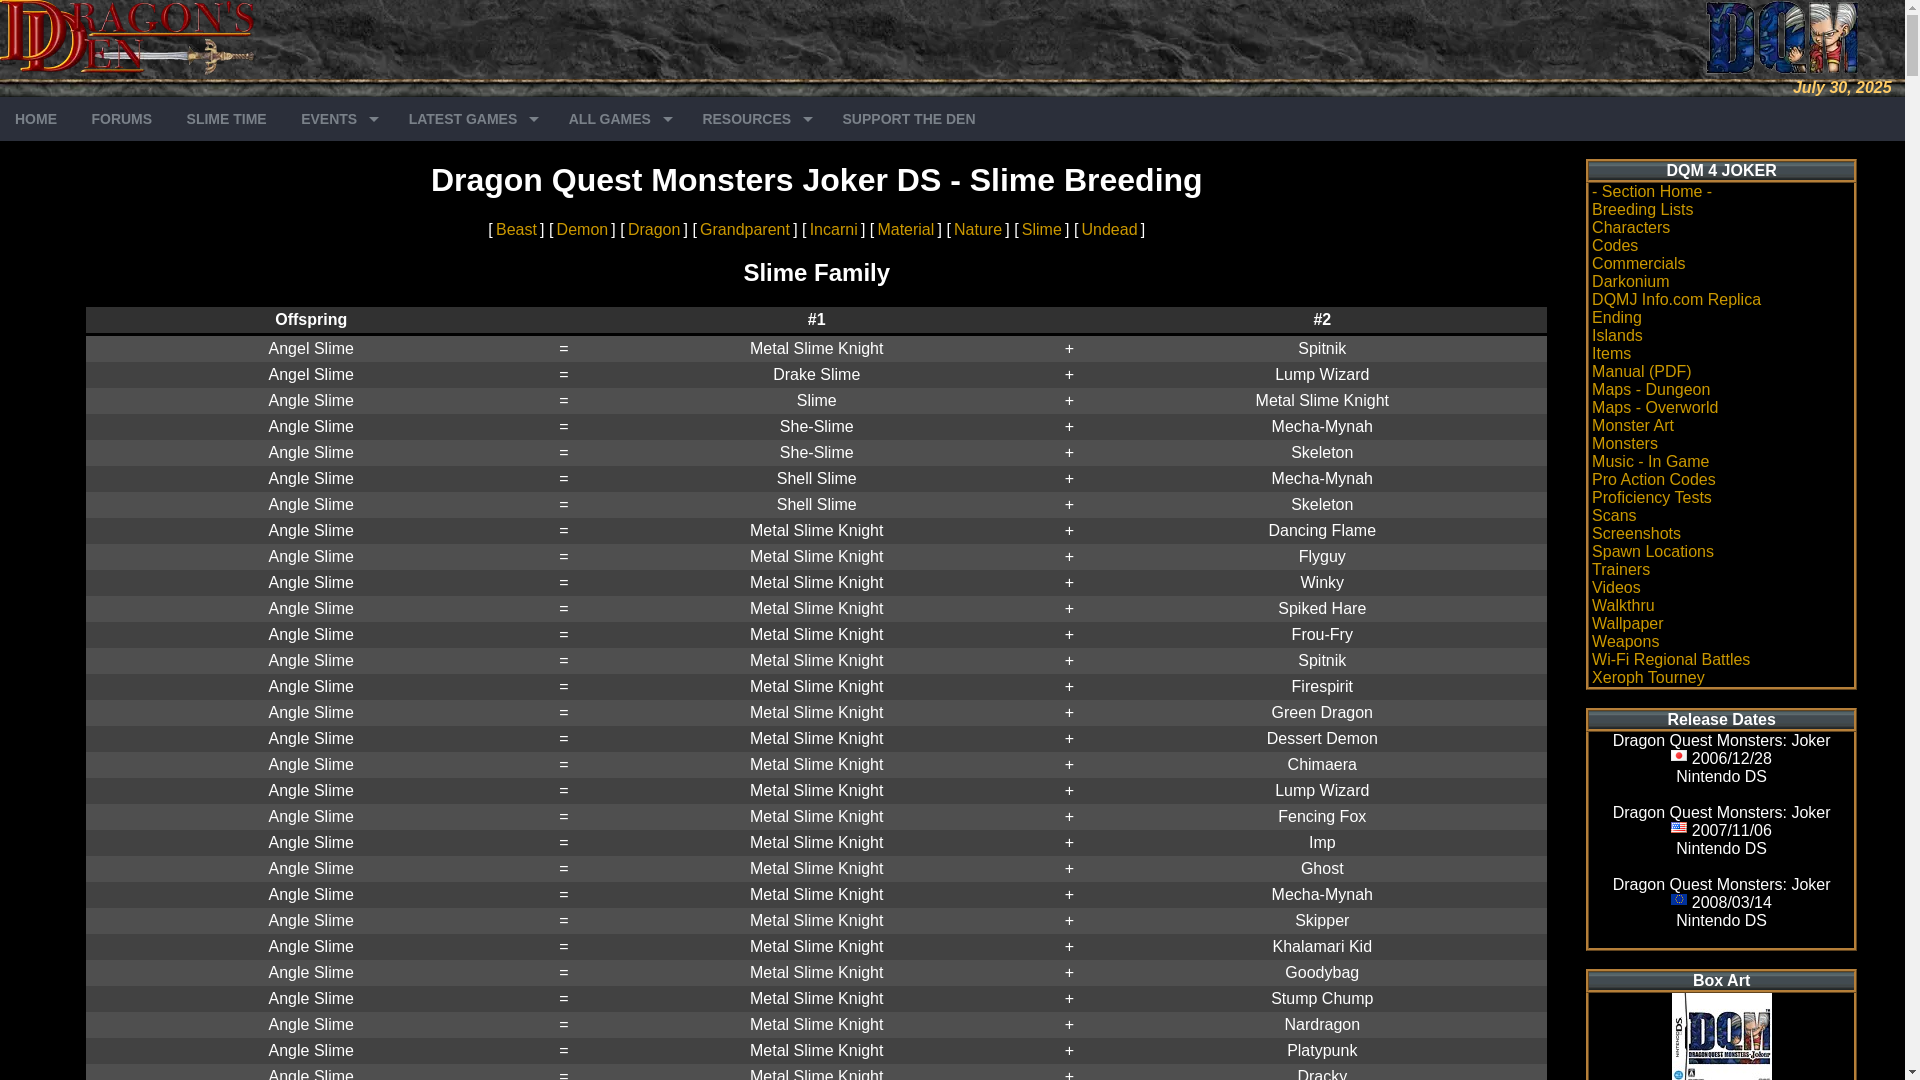This screenshot has height=1080, width=1920.
Task: Open the Spawn Locations link
Action: [1653, 552]
